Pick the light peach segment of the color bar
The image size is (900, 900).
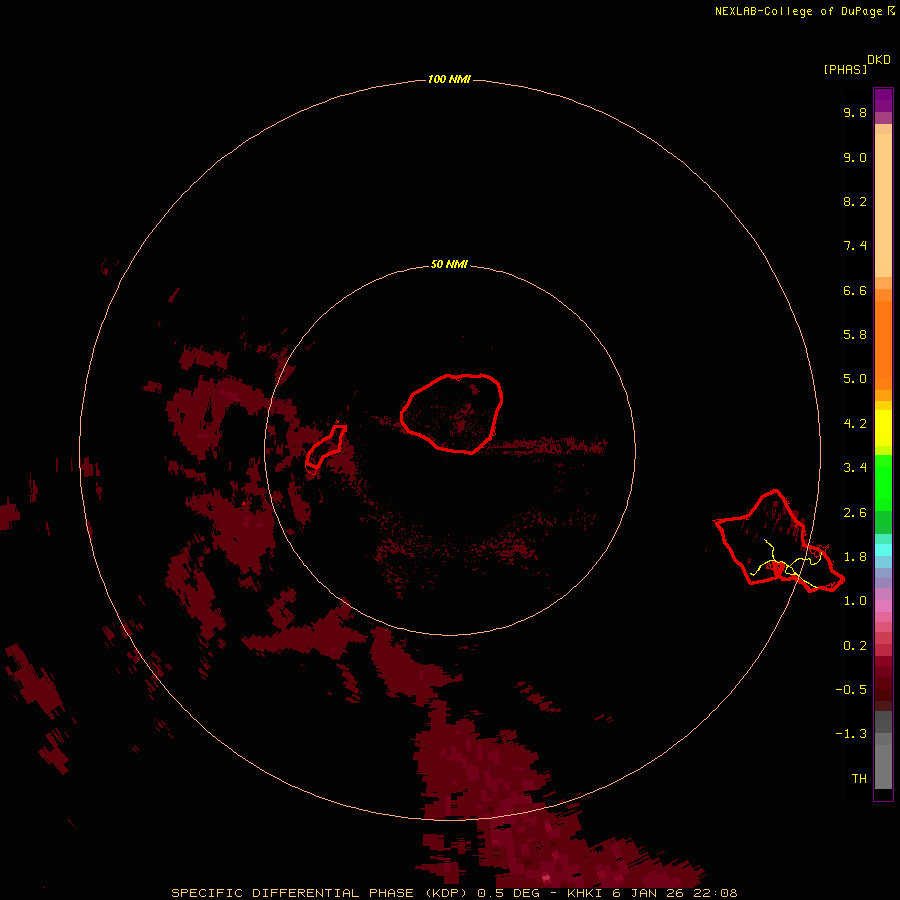(x=883, y=205)
